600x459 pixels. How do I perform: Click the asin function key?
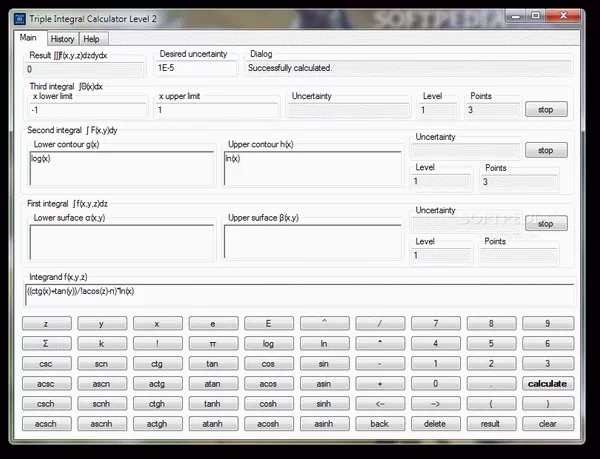point(324,384)
